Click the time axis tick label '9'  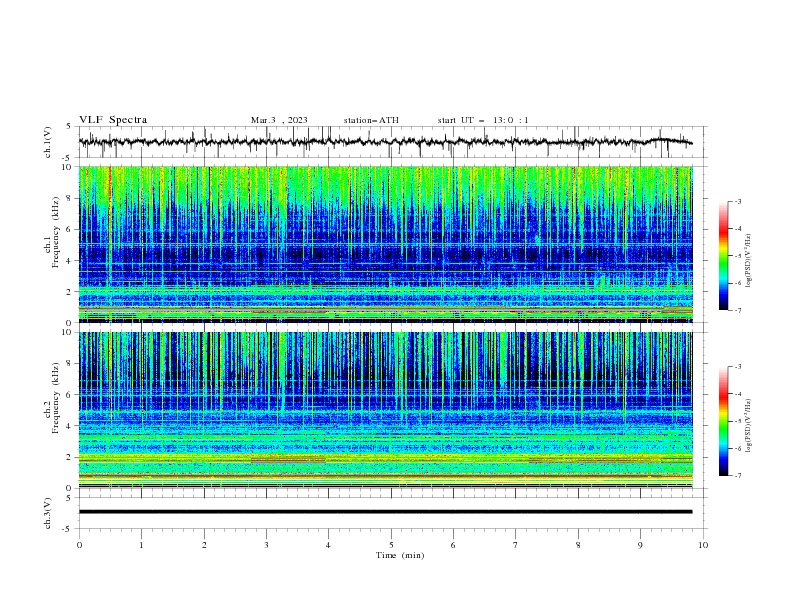click(x=640, y=545)
